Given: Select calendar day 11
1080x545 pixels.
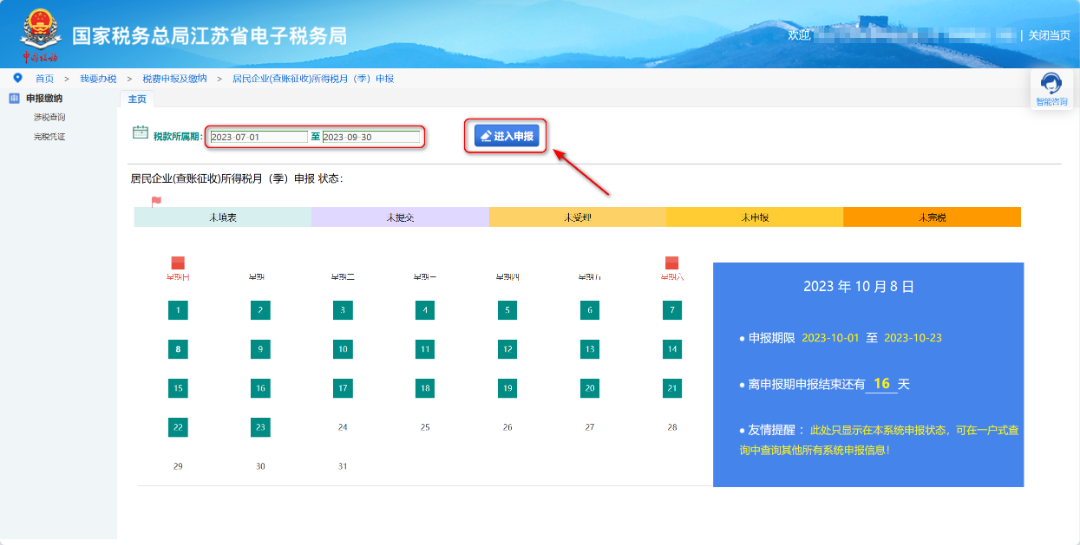Looking at the screenshot, I should [425, 349].
